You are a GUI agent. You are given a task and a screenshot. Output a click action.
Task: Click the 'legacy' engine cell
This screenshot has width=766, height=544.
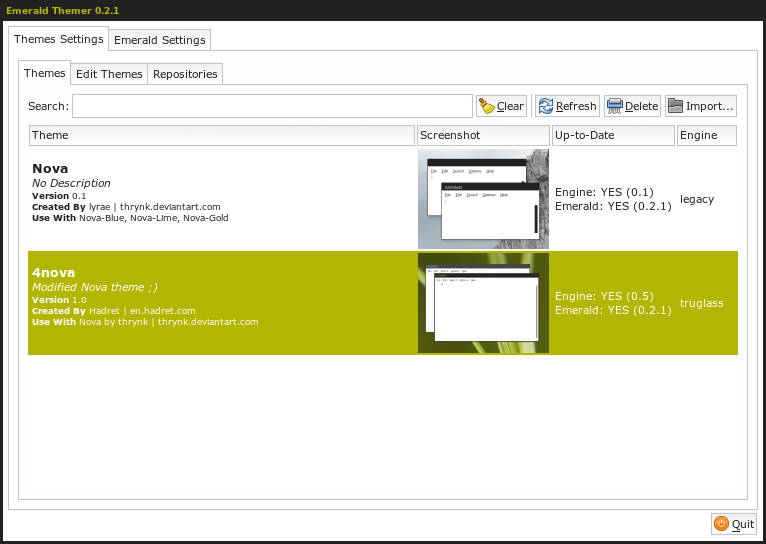pyautogui.click(x=697, y=199)
